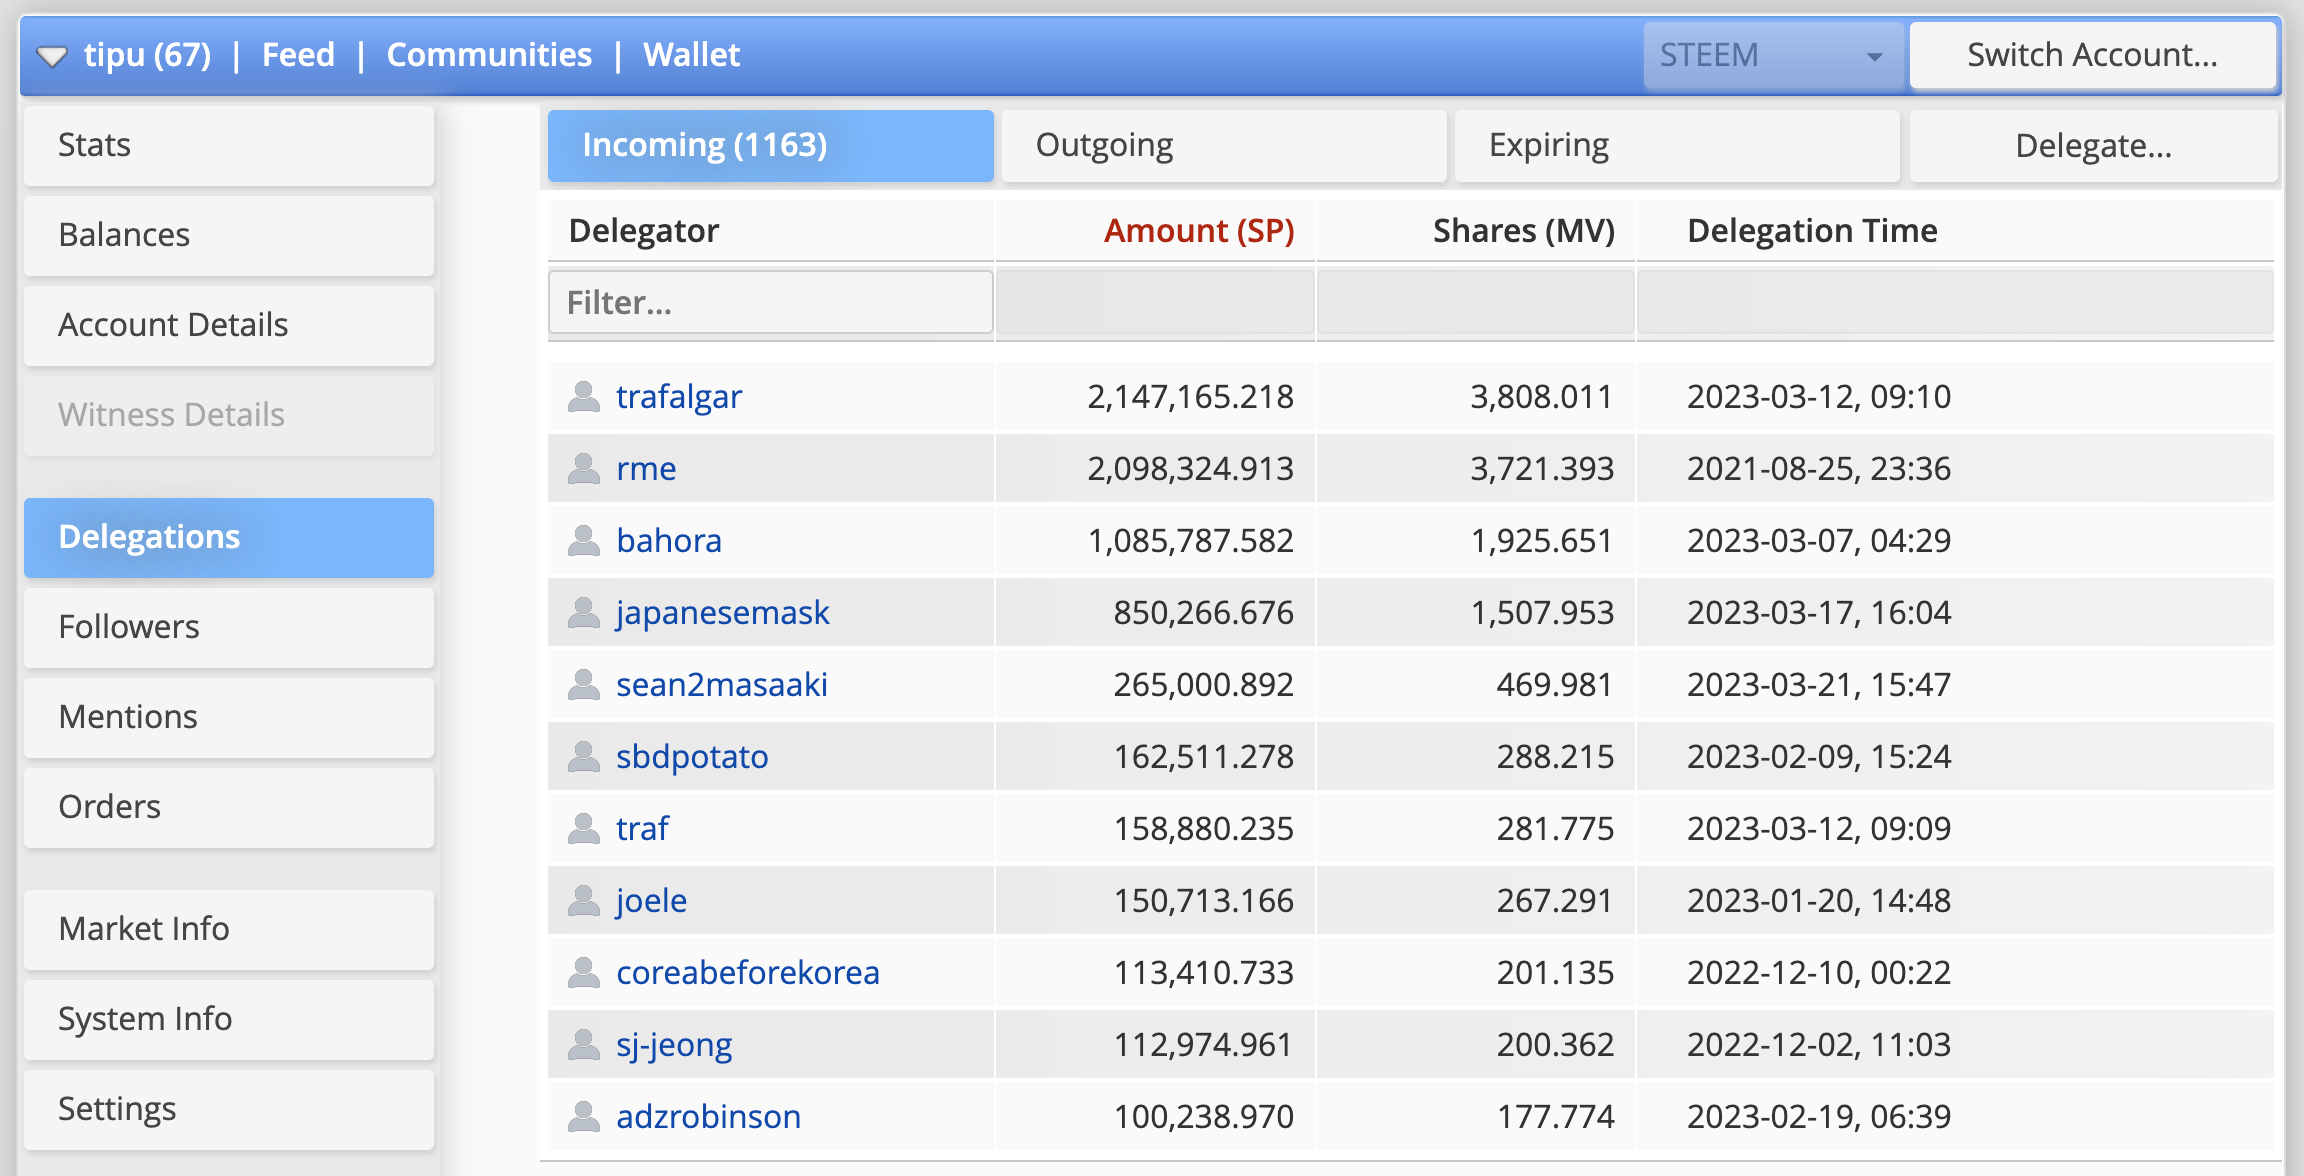
Task: Click the user icon next to japanesemask
Action: (x=583, y=613)
